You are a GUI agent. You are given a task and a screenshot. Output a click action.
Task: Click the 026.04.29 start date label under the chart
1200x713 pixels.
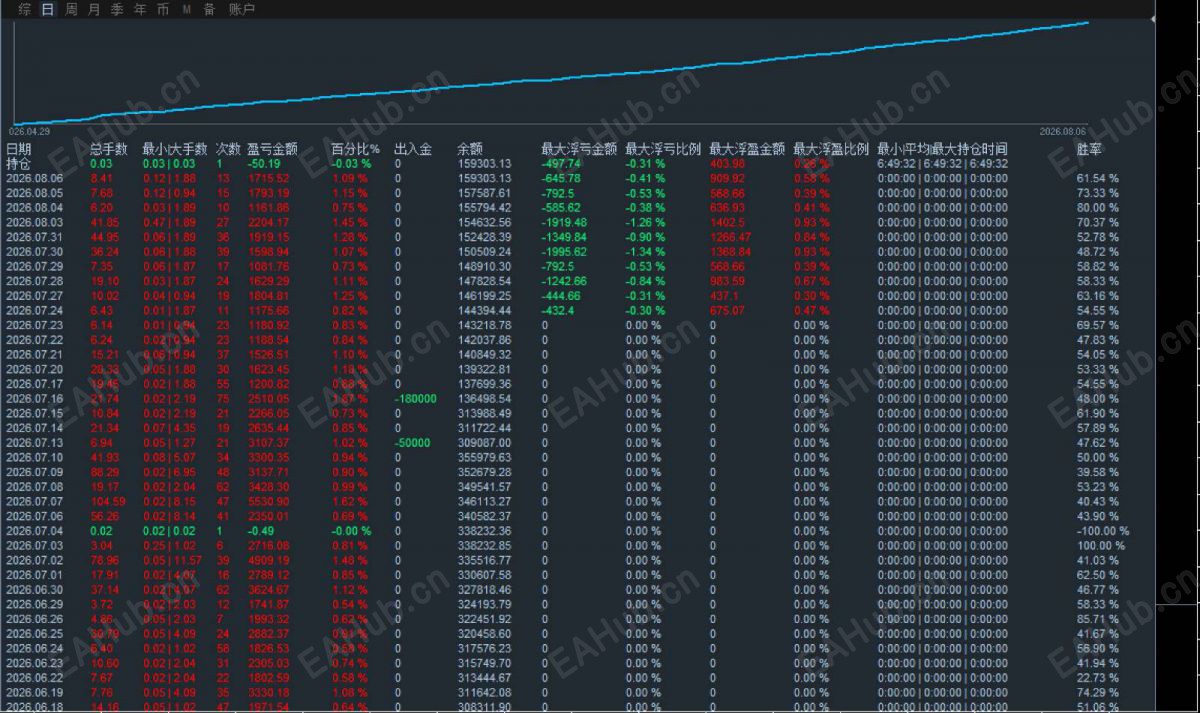(x=30, y=131)
